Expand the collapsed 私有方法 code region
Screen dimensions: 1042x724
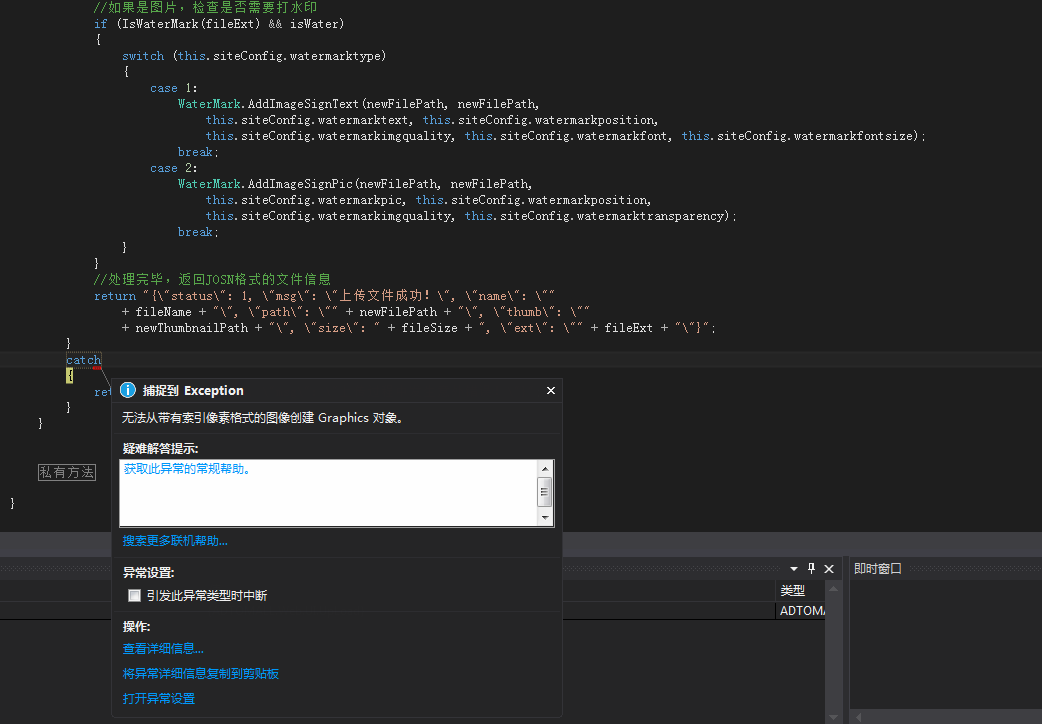(x=67, y=472)
